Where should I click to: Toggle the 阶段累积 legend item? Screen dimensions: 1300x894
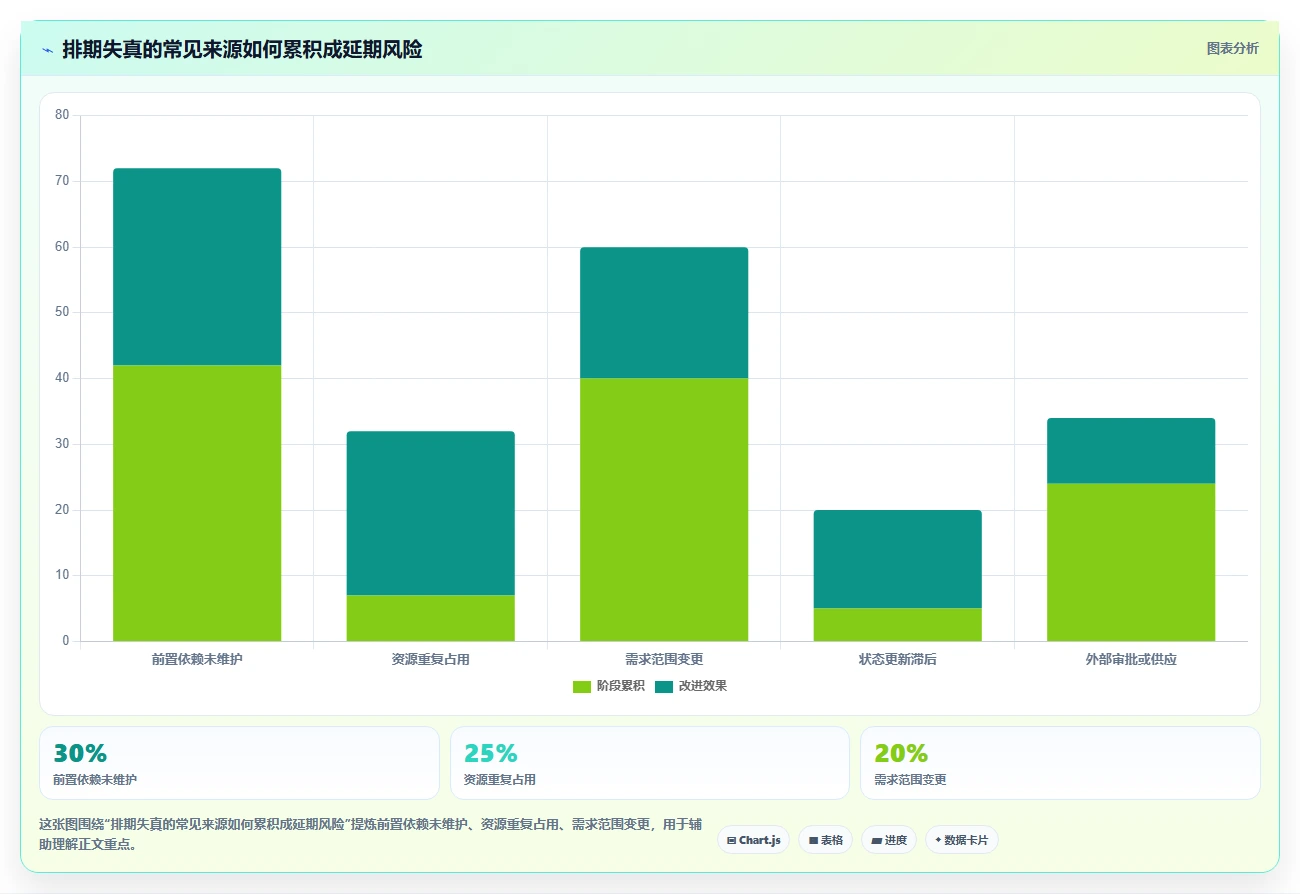608,686
